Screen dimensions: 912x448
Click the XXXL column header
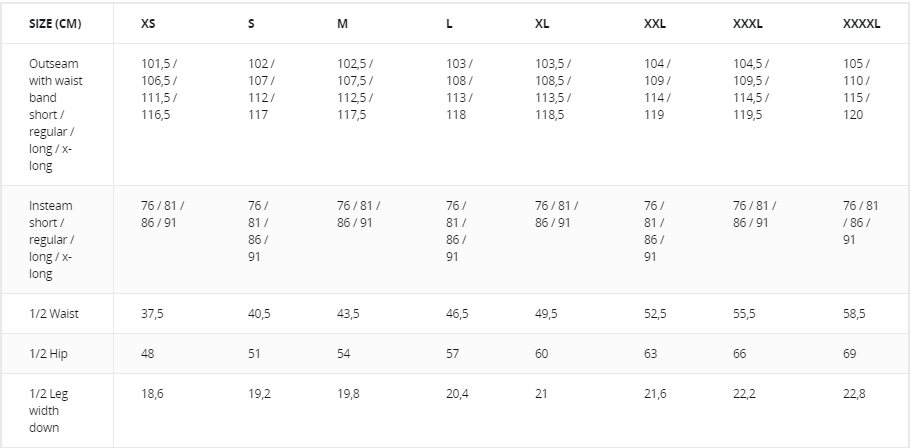tap(748, 23)
